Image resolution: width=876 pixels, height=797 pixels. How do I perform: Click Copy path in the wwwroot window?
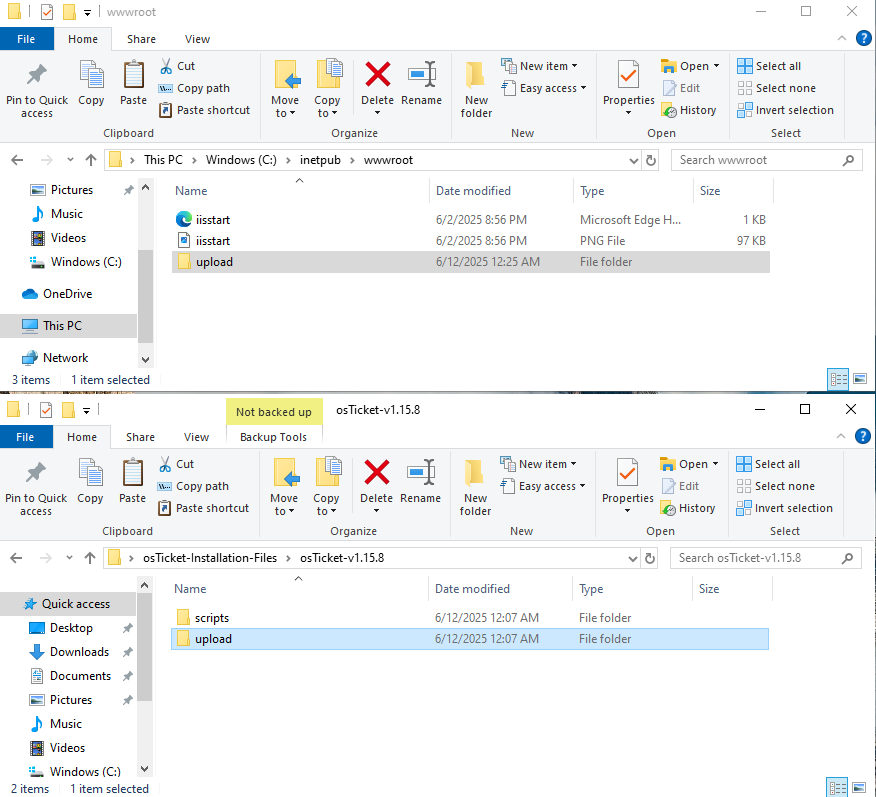pos(194,88)
